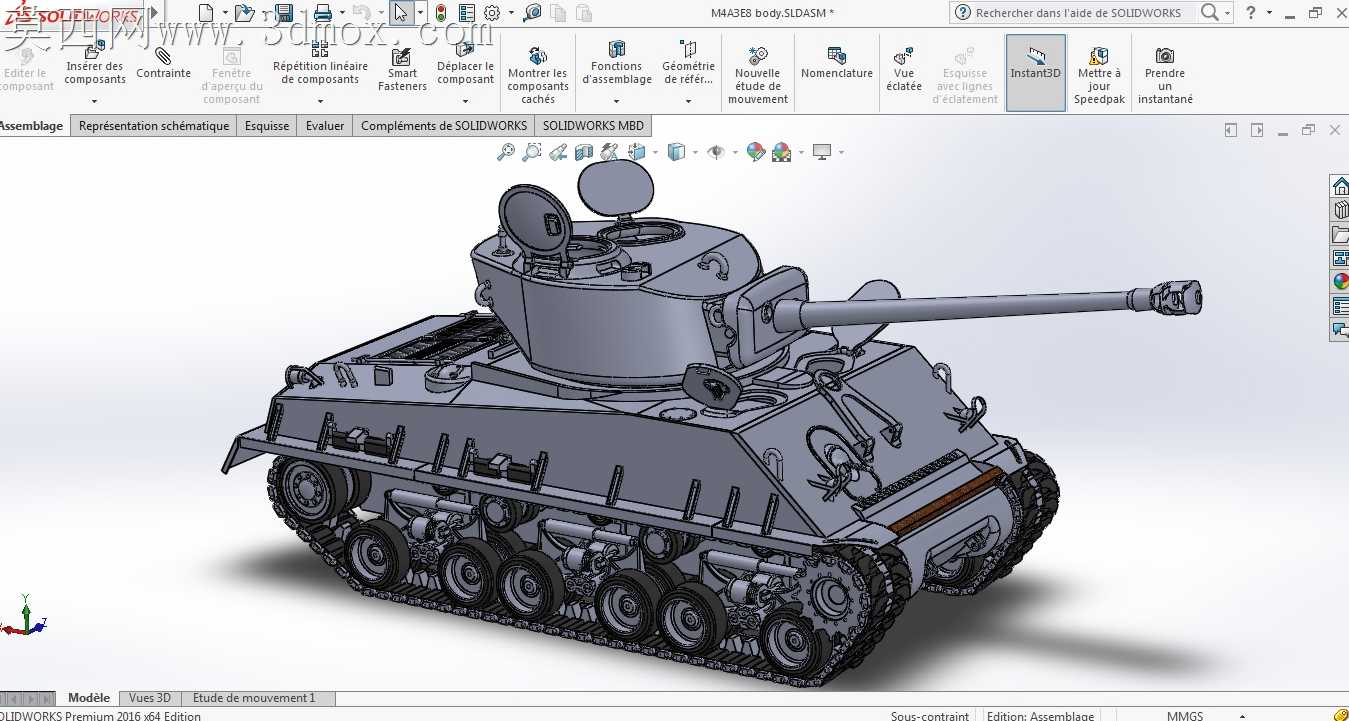Expand the Apply Scene dropdown arrow
Image resolution: width=1349 pixels, height=721 pixels.
pos(800,152)
